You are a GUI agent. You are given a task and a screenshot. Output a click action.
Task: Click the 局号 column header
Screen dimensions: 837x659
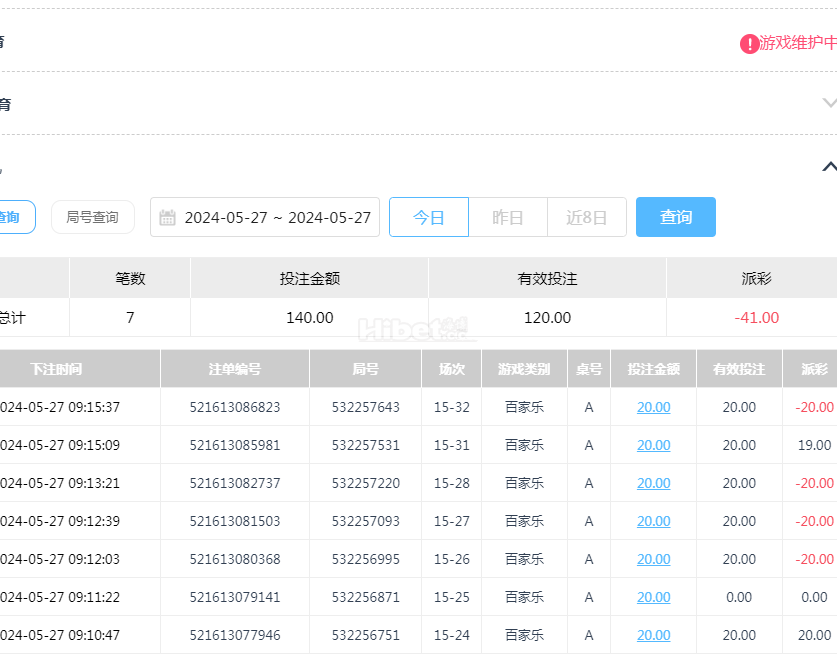coord(366,369)
